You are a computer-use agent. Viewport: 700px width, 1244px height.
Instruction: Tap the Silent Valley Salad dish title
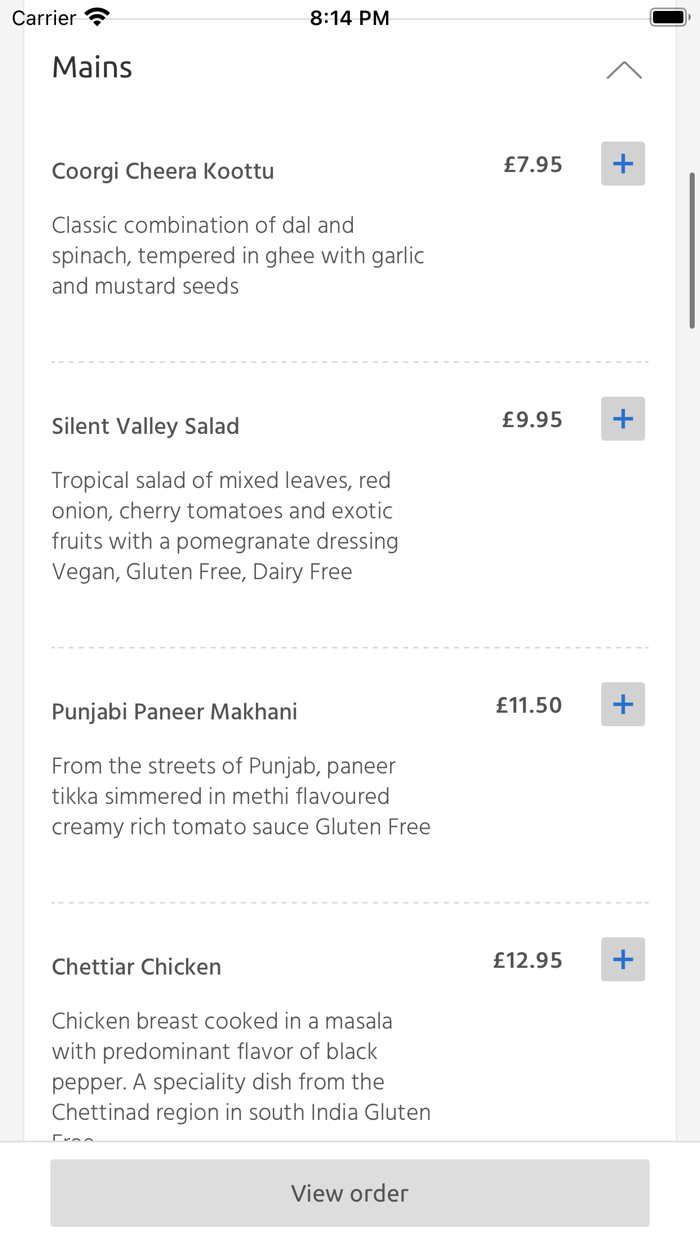[146, 426]
